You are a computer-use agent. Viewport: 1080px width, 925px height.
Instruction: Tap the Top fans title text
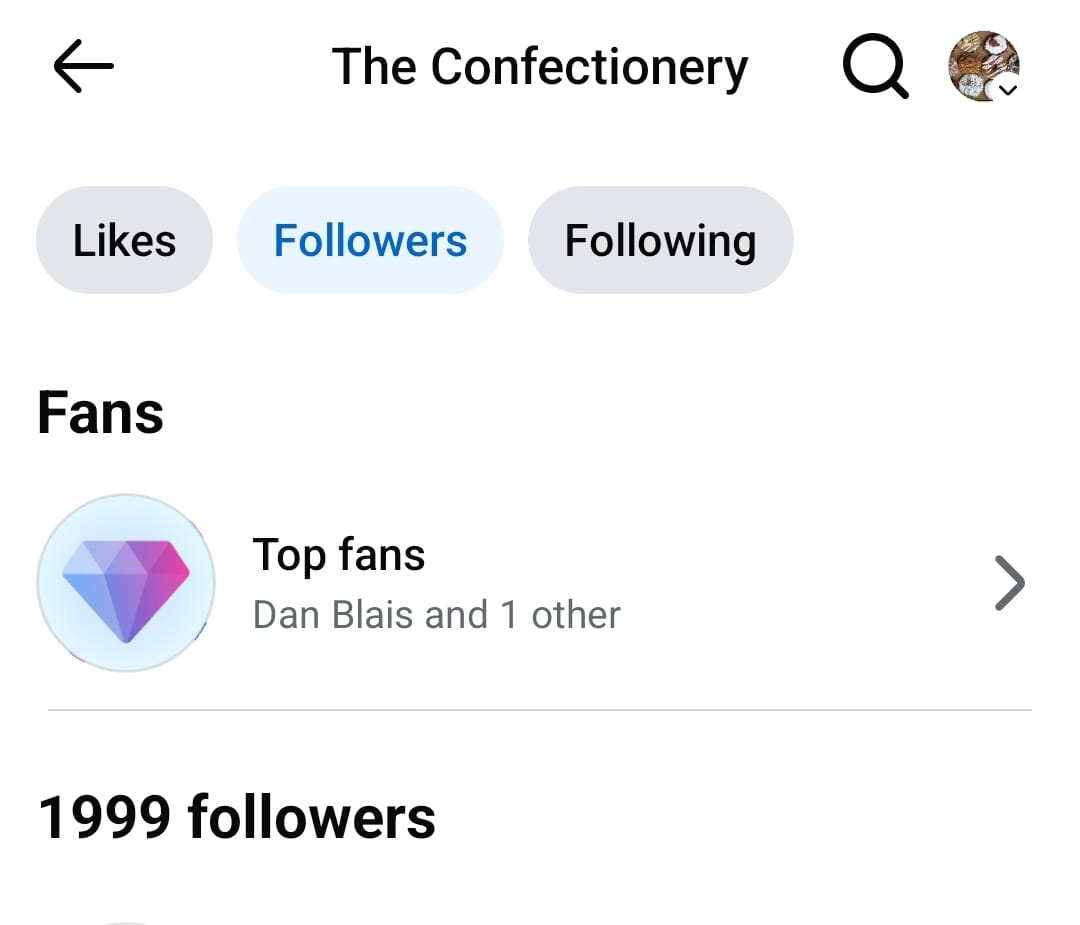click(x=339, y=555)
